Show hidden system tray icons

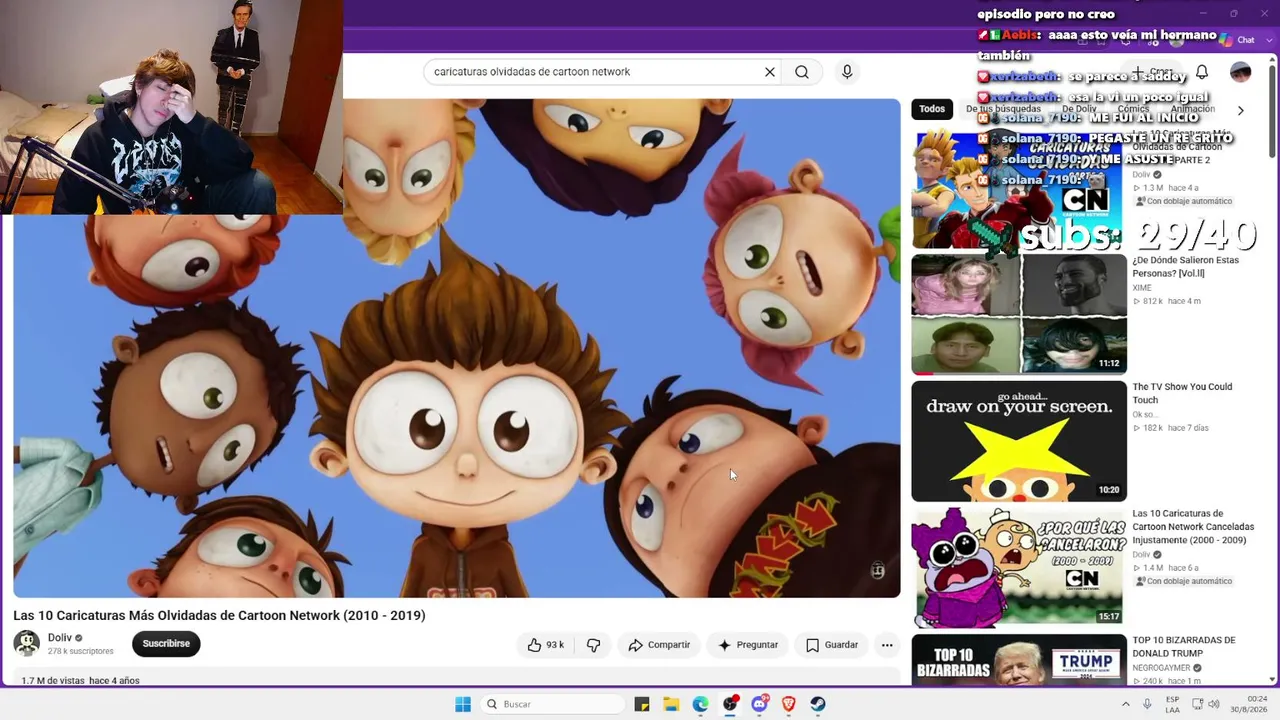[x=1126, y=704]
